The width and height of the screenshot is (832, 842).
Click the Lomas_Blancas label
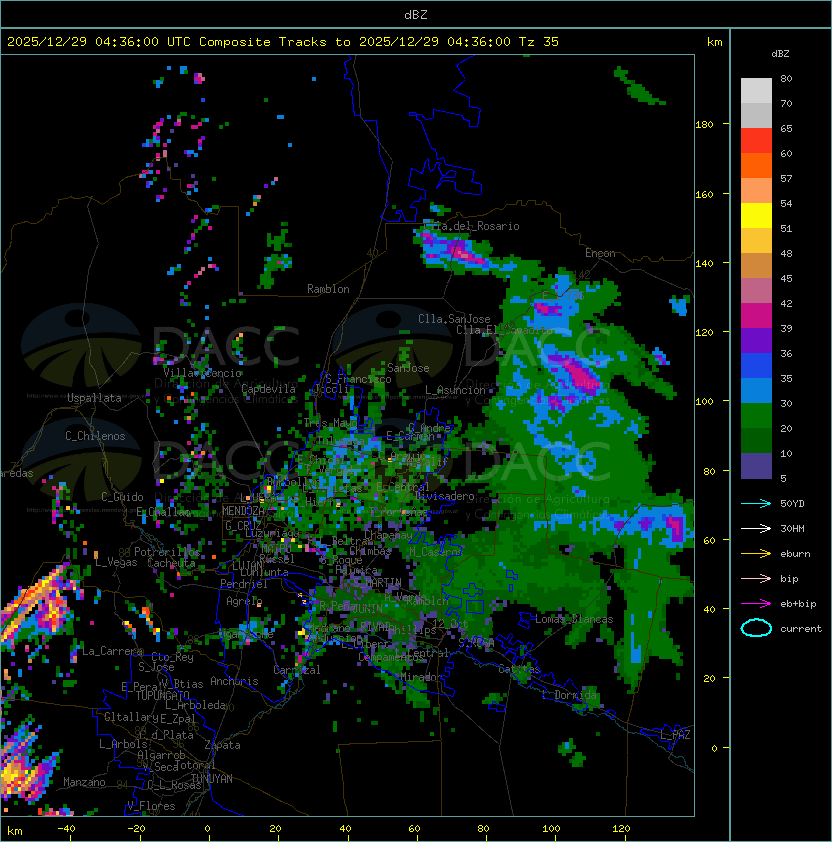[x=574, y=619]
